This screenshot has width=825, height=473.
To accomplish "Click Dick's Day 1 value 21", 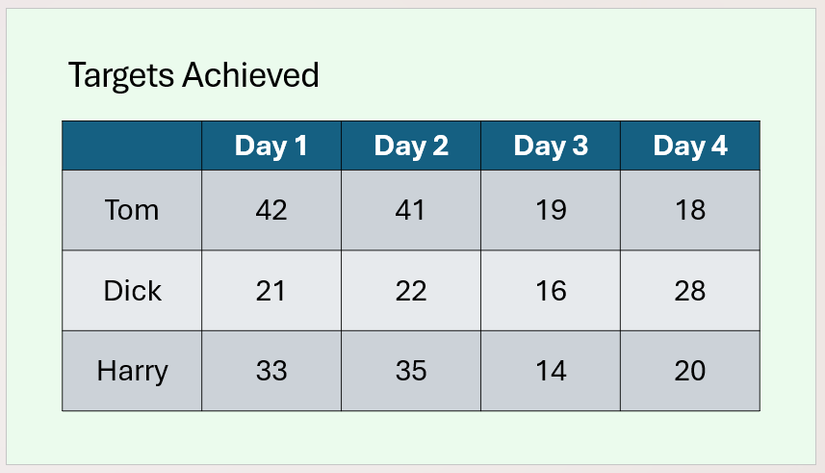I will (271, 291).
